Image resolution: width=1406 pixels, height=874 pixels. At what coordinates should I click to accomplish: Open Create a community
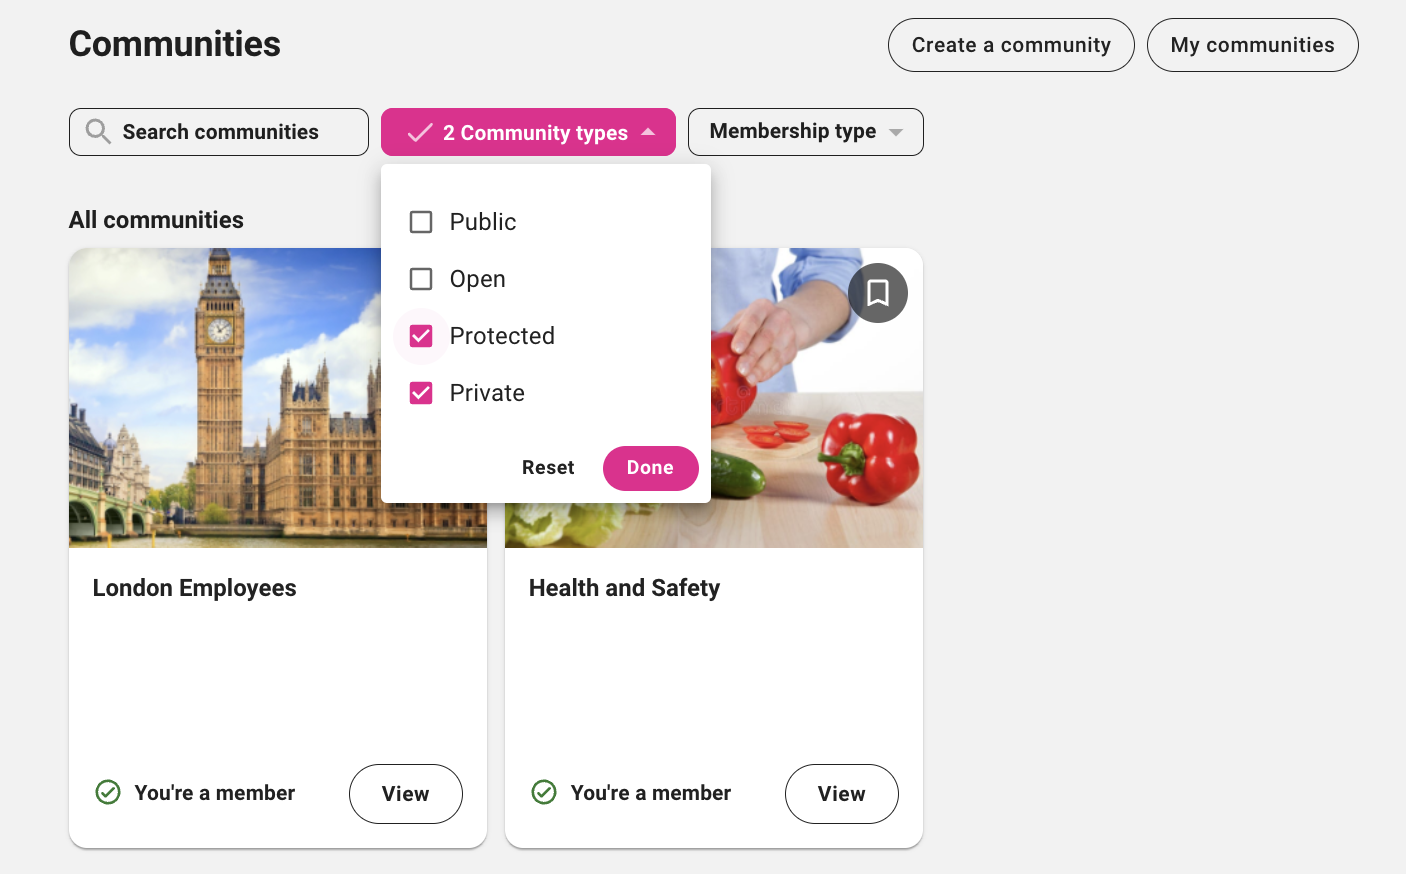(x=1011, y=45)
